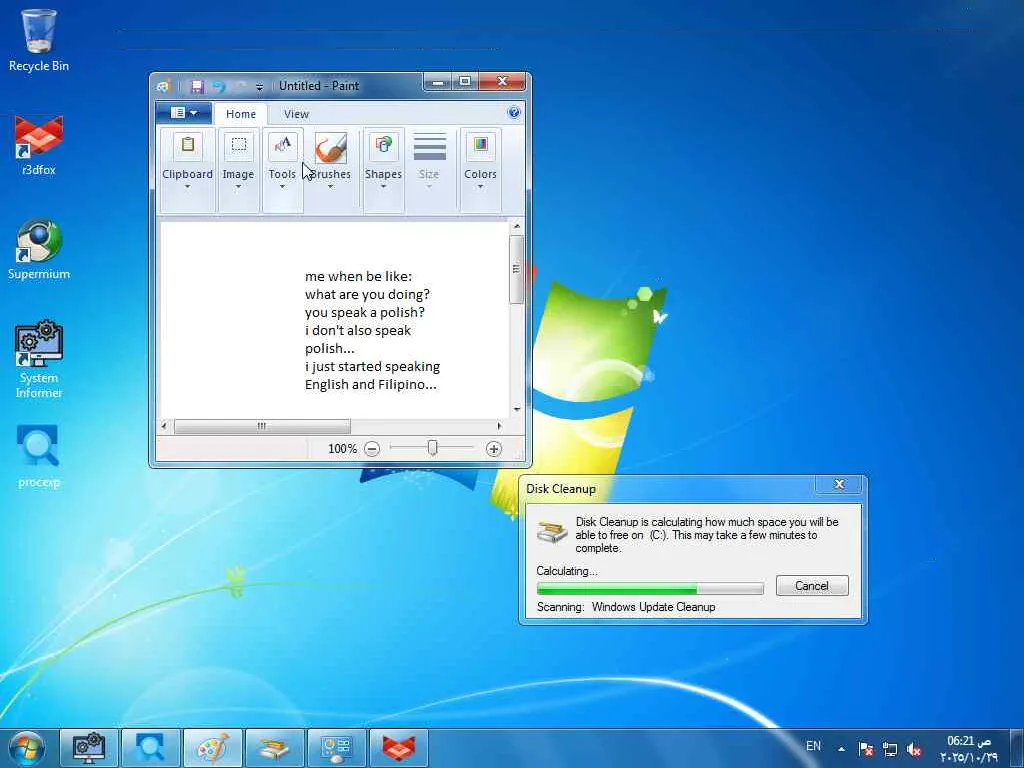This screenshot has width=1024, height=768.
Task: Select the System Informer desktop shortcut
Action: click(x=39, y=359)
